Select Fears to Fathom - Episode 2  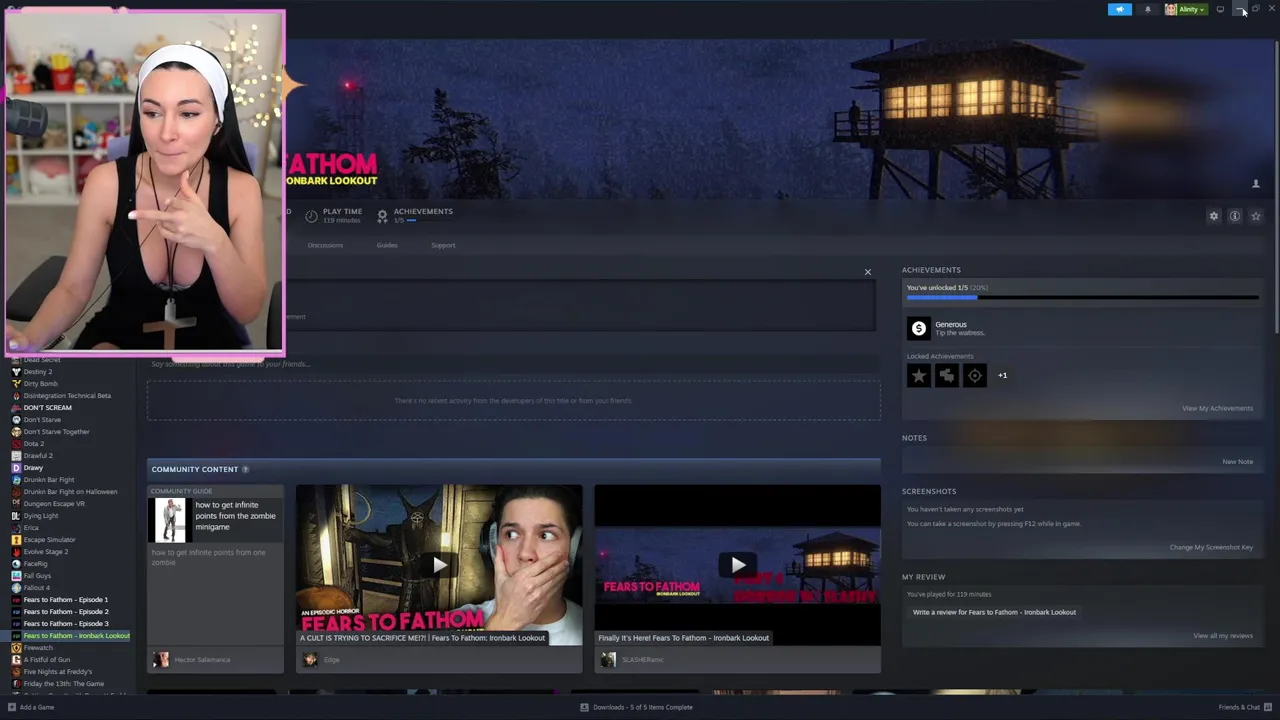(68, 612)
